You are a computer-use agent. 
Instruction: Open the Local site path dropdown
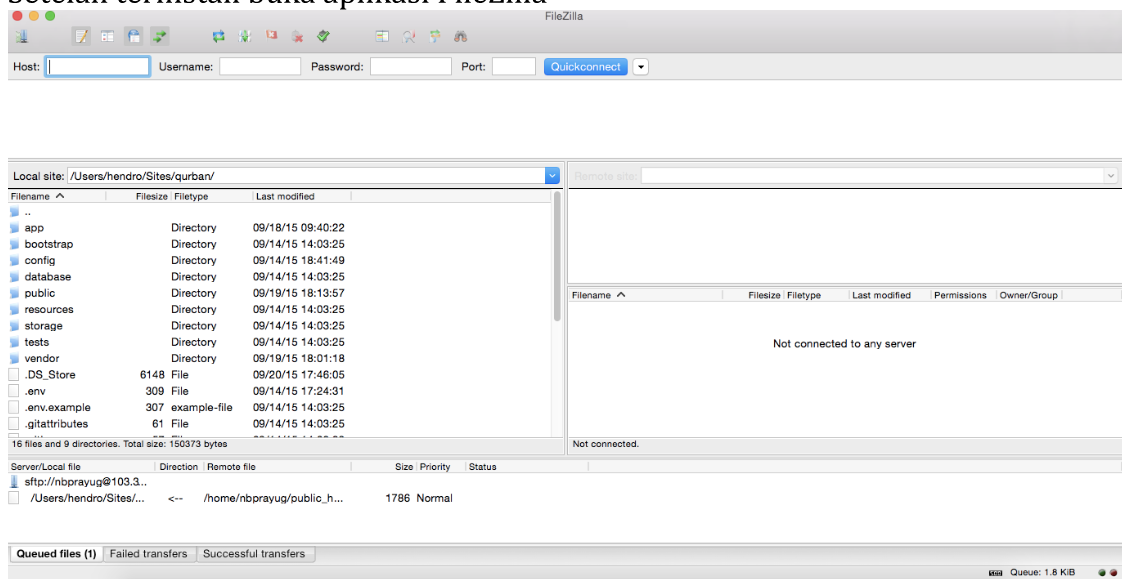pyautogui.click(x=552, y=174)
